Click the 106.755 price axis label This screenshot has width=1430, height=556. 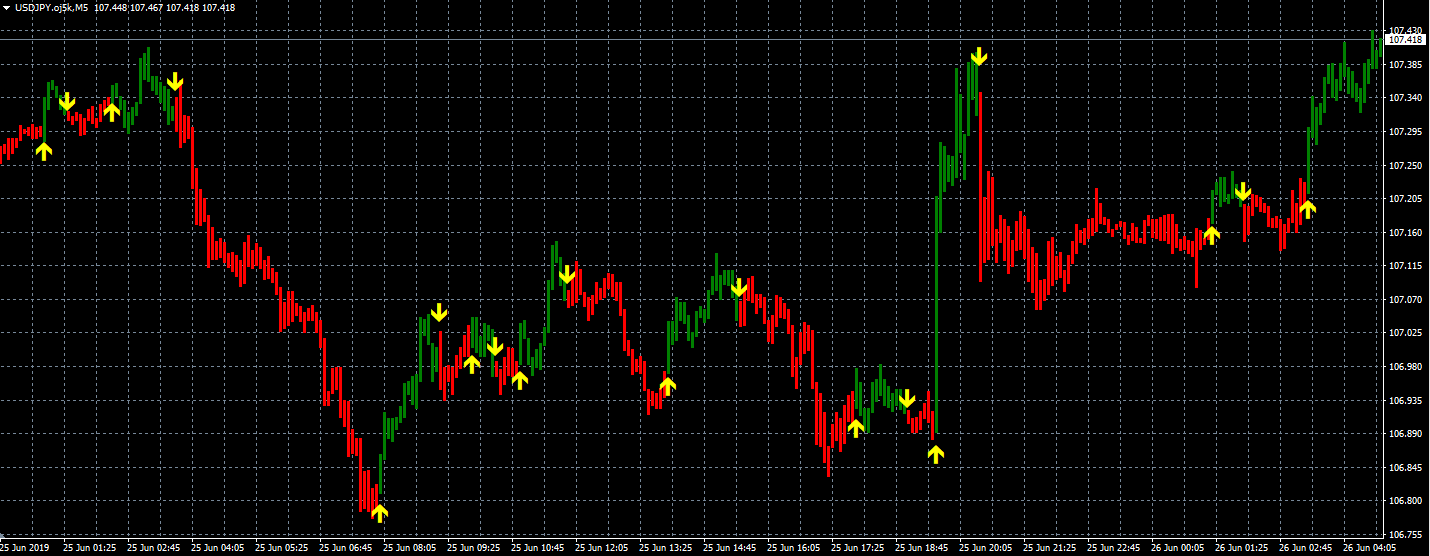click(x=1406, y=535)
